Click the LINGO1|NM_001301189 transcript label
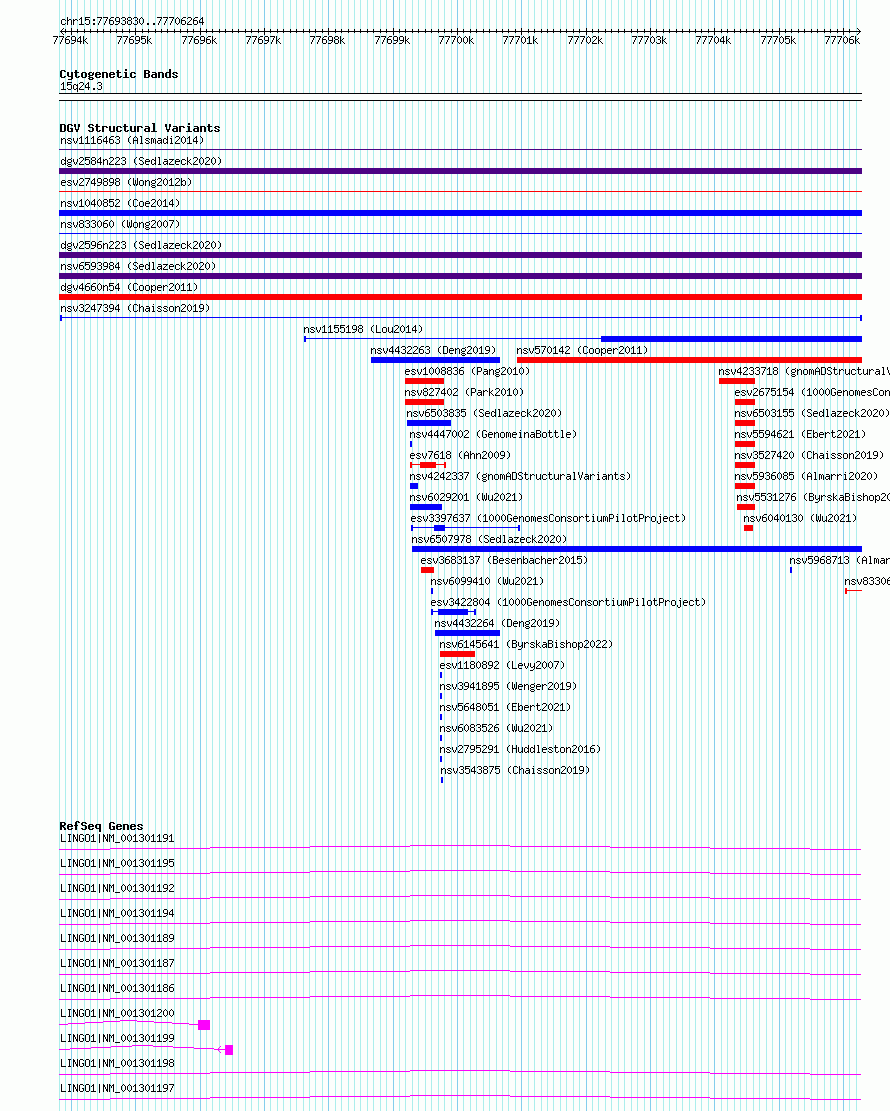This screenshot has height=1111, width=890. coord(117,938)
